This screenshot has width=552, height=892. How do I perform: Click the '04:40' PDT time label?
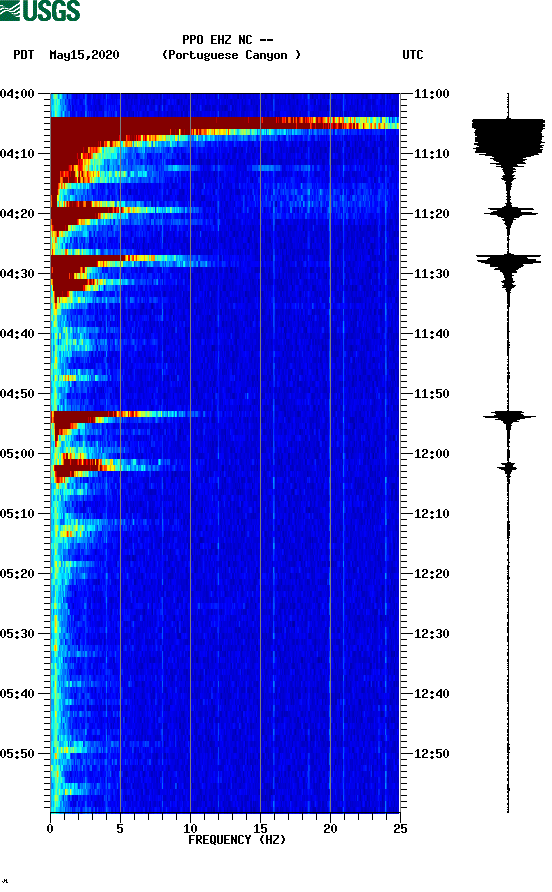point(17,334)
